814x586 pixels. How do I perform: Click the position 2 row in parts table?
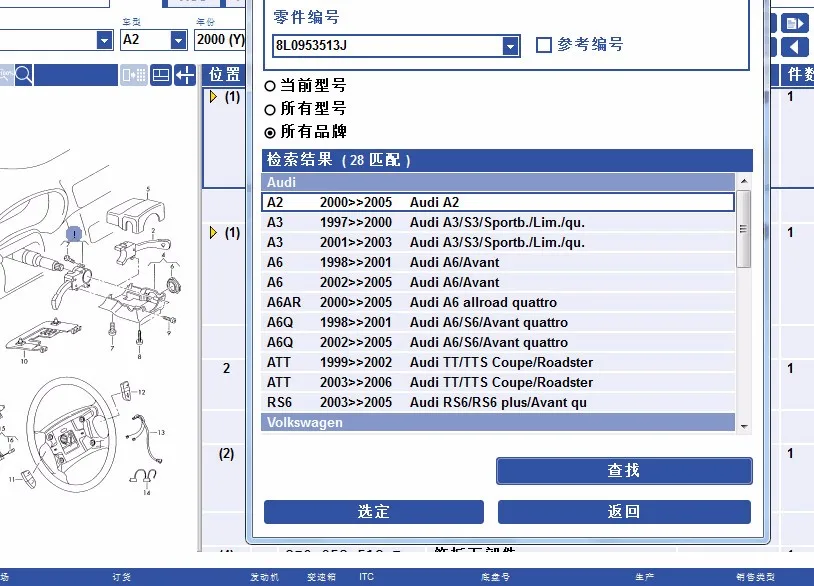tap(226, 369)
